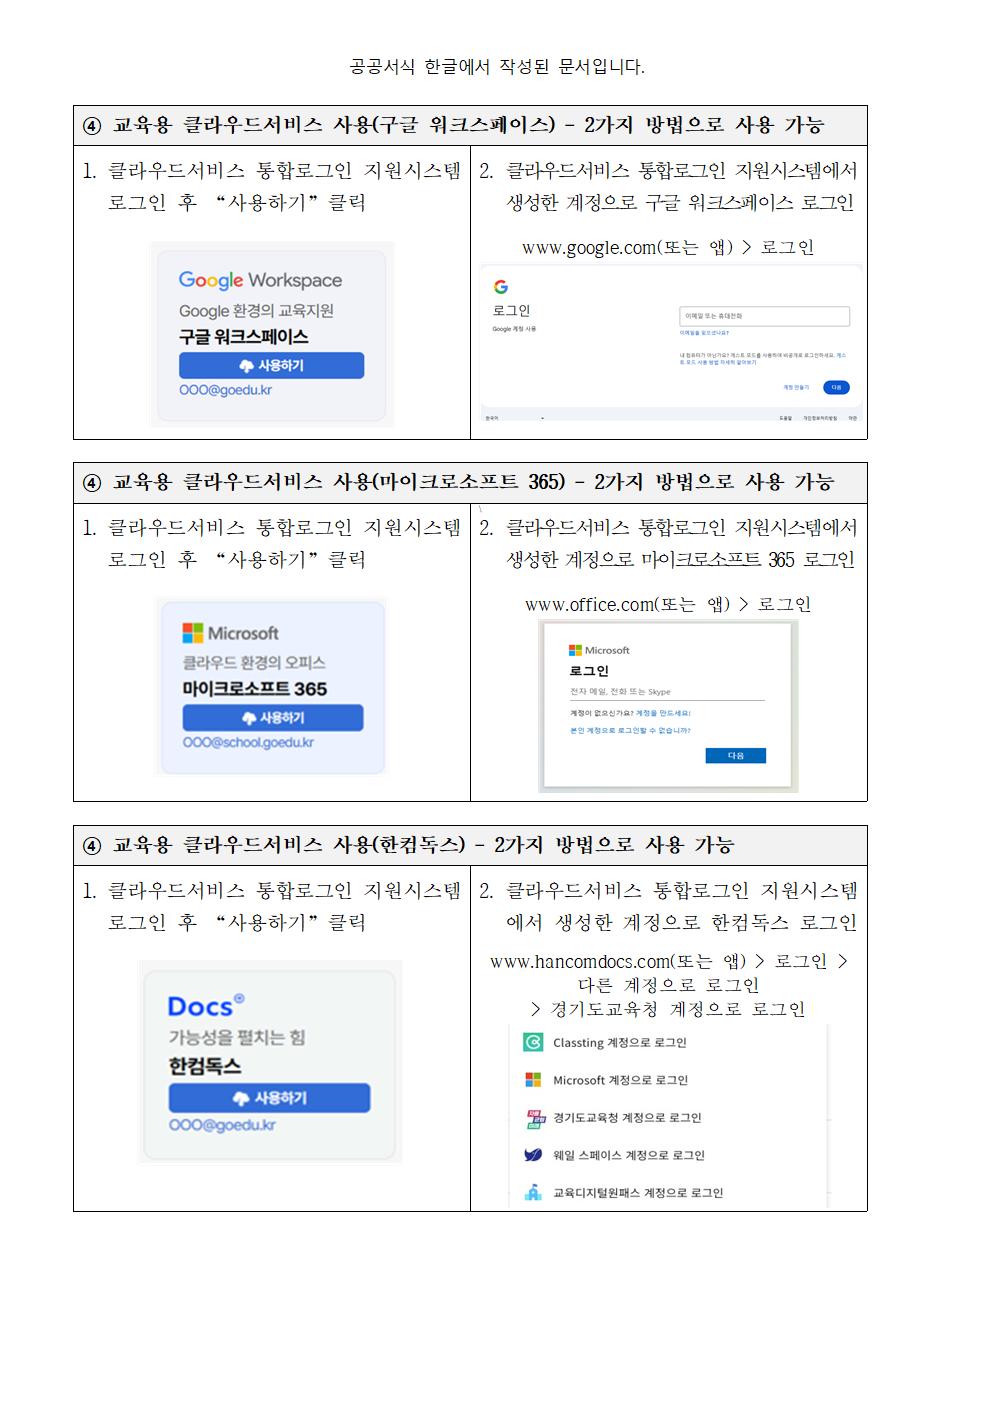The height and width of the screenshot is (1403, 992).
Task: Select 경기도교육청 계정으로 로그인 option
Action: tap(612, 1118)
